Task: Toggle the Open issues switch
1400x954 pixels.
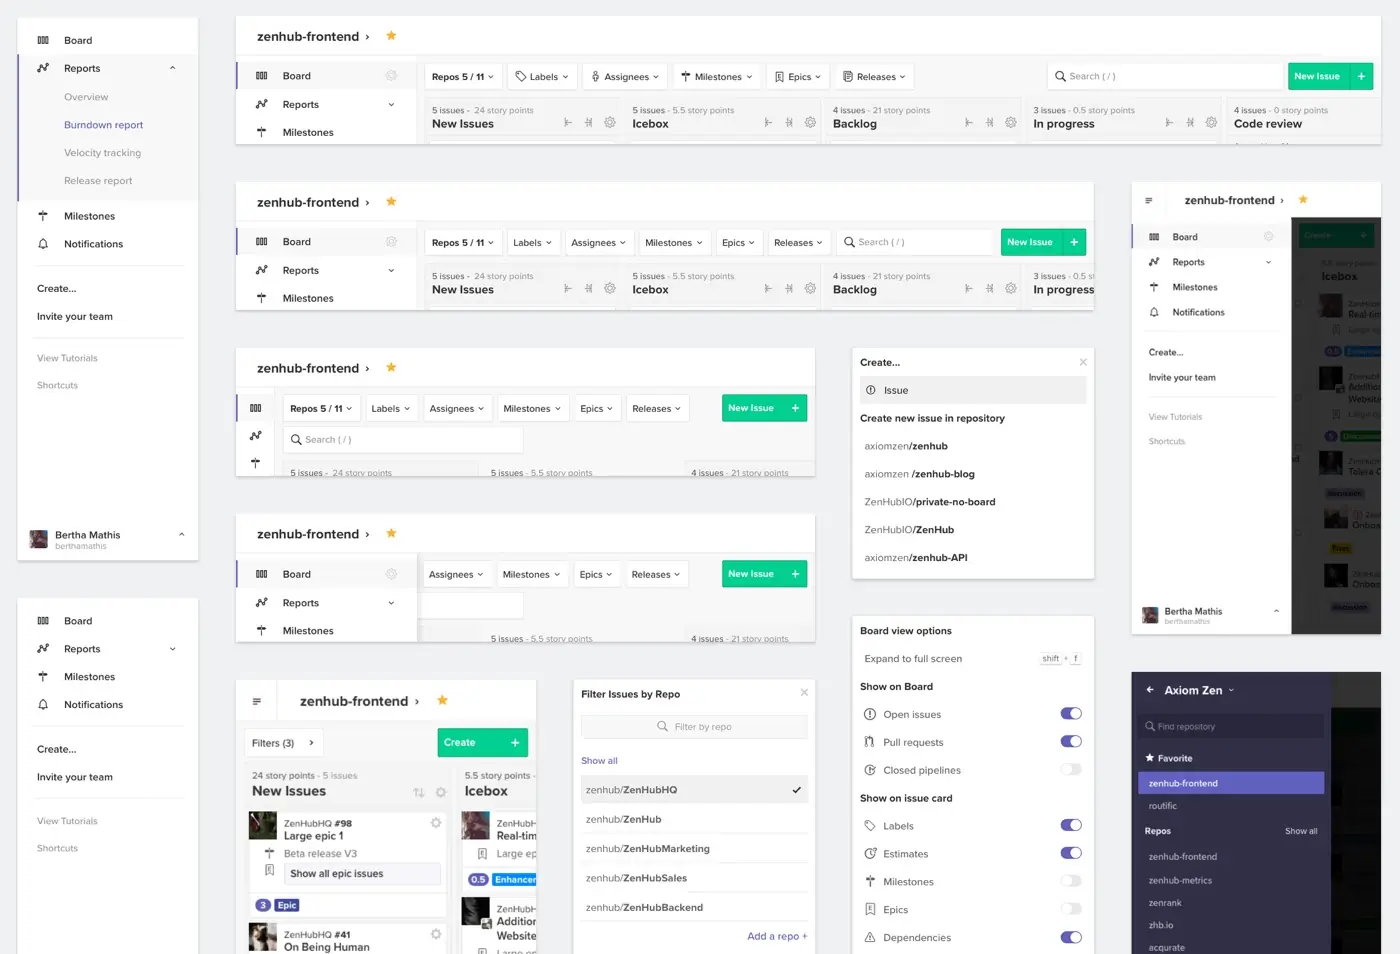Action: point(1071,714)
